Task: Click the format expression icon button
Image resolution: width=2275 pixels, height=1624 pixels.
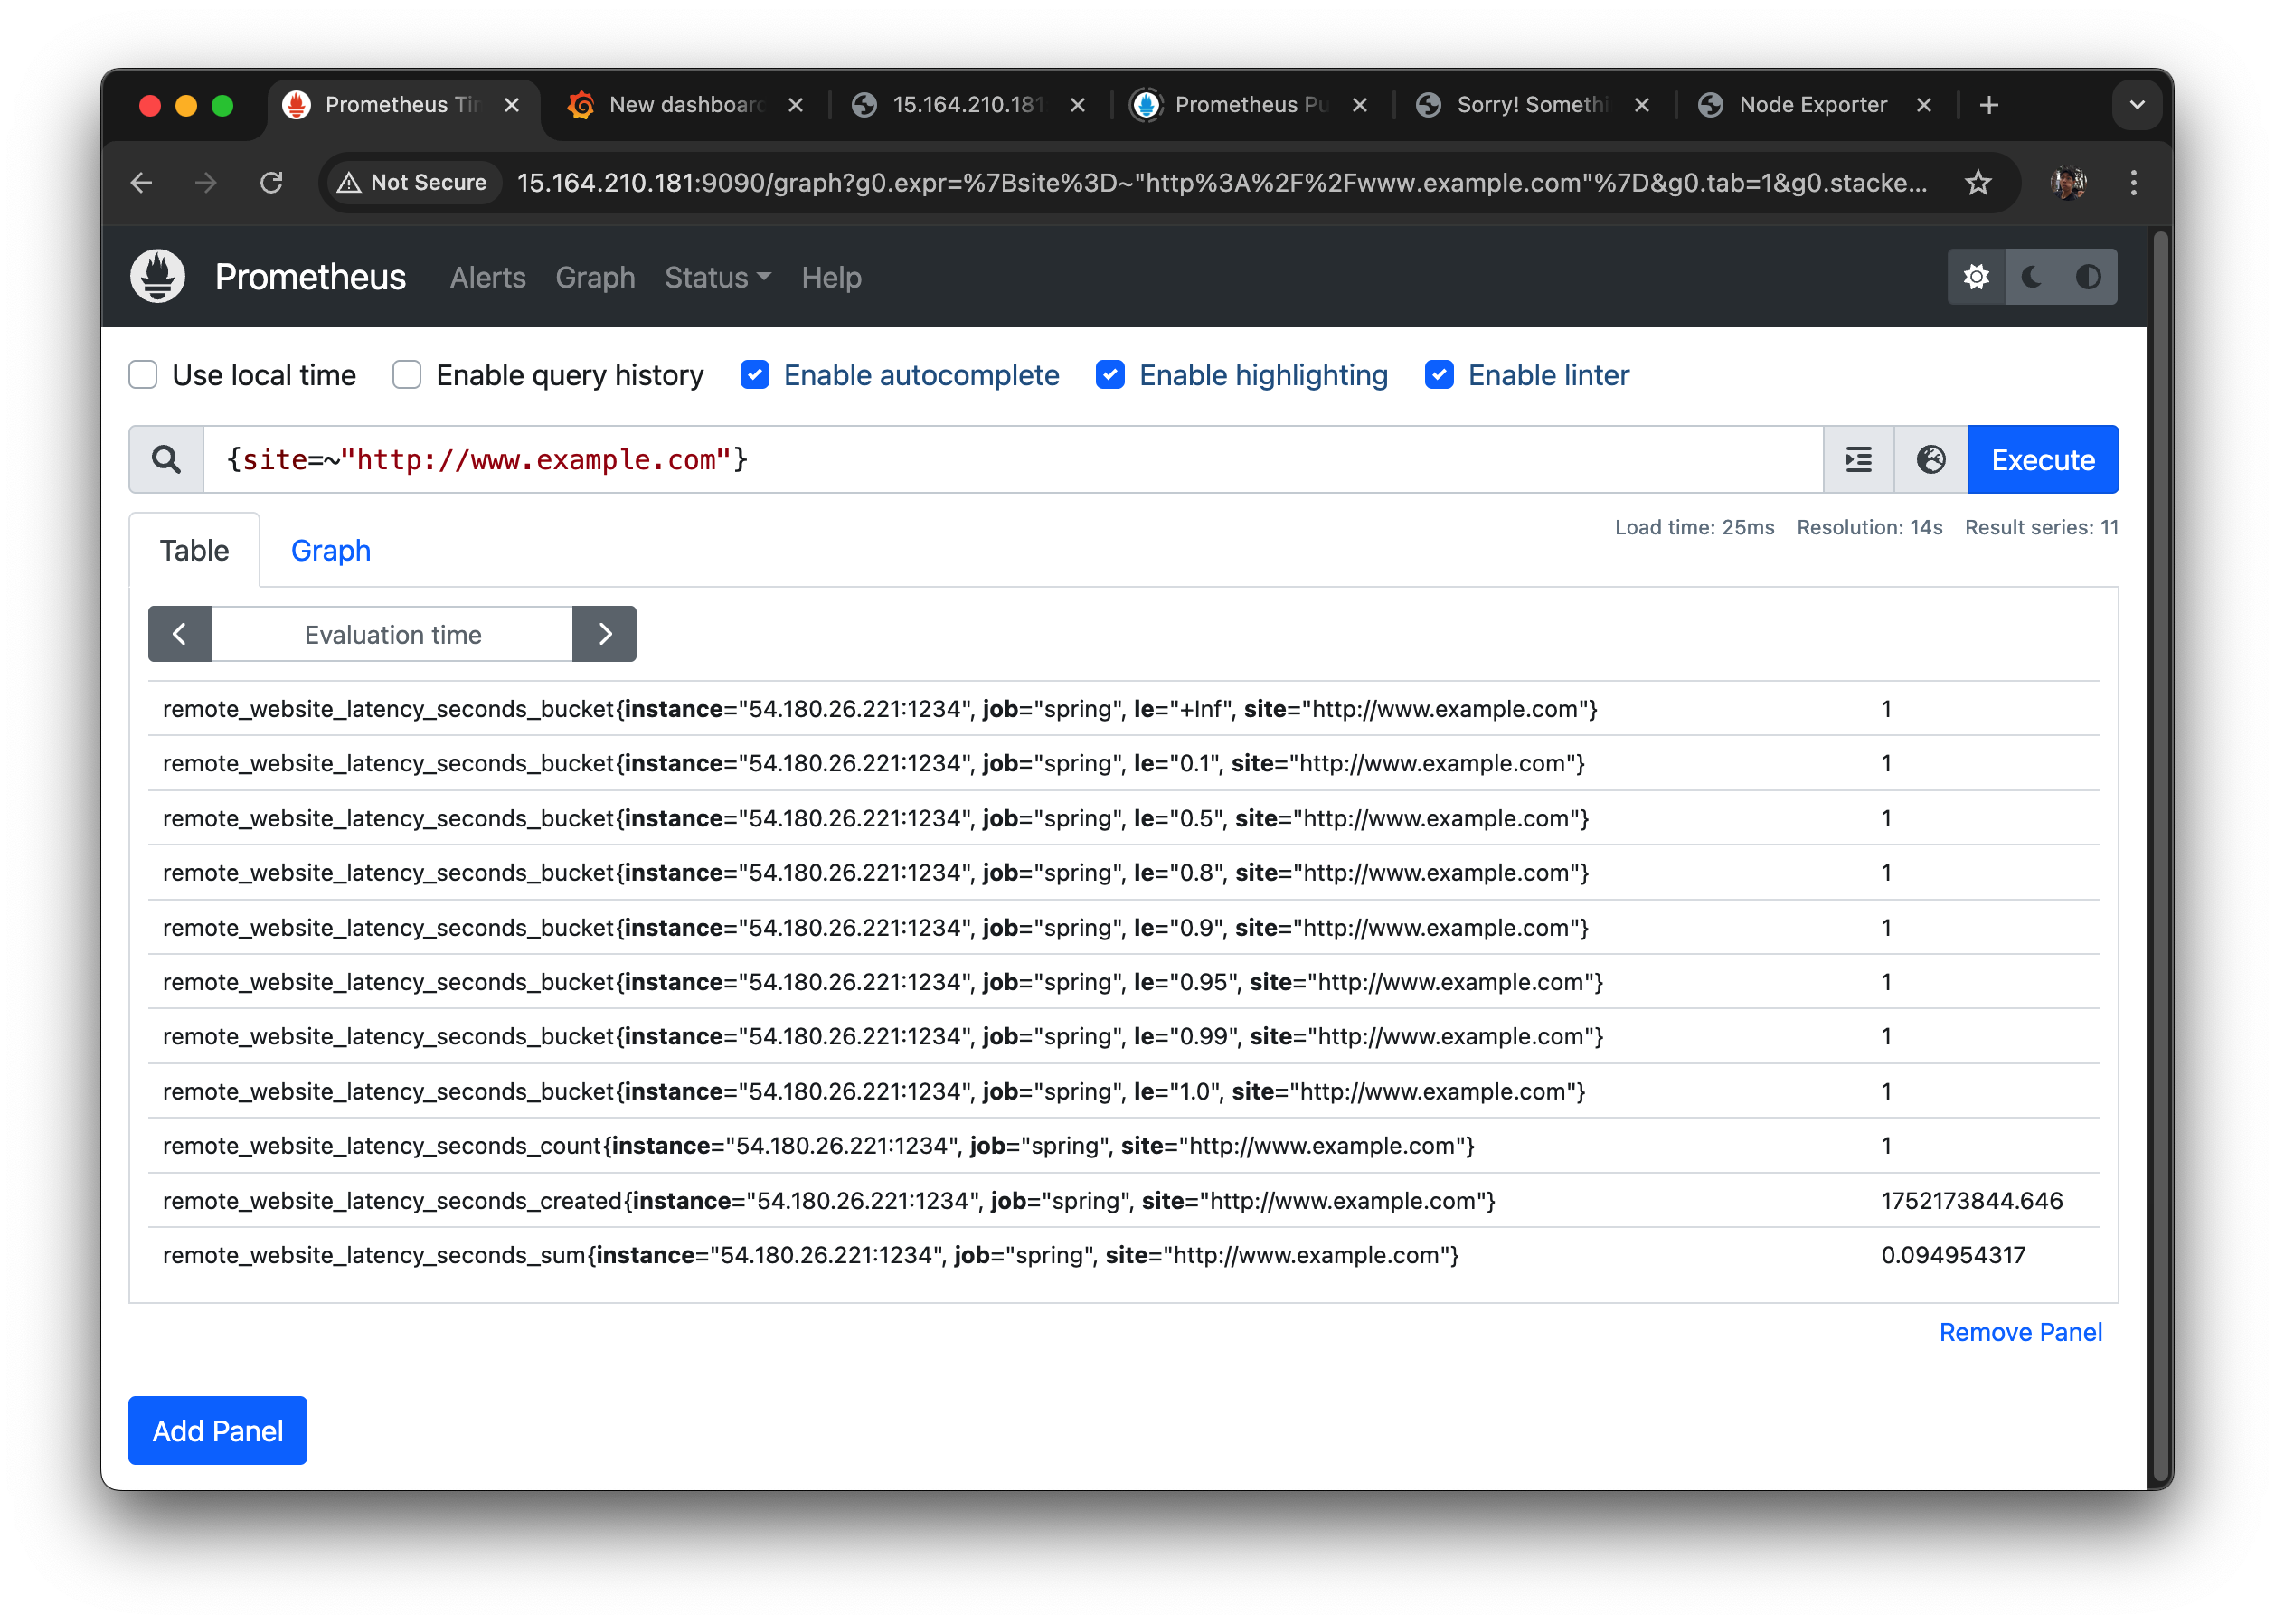Action: coord(1858,460)
